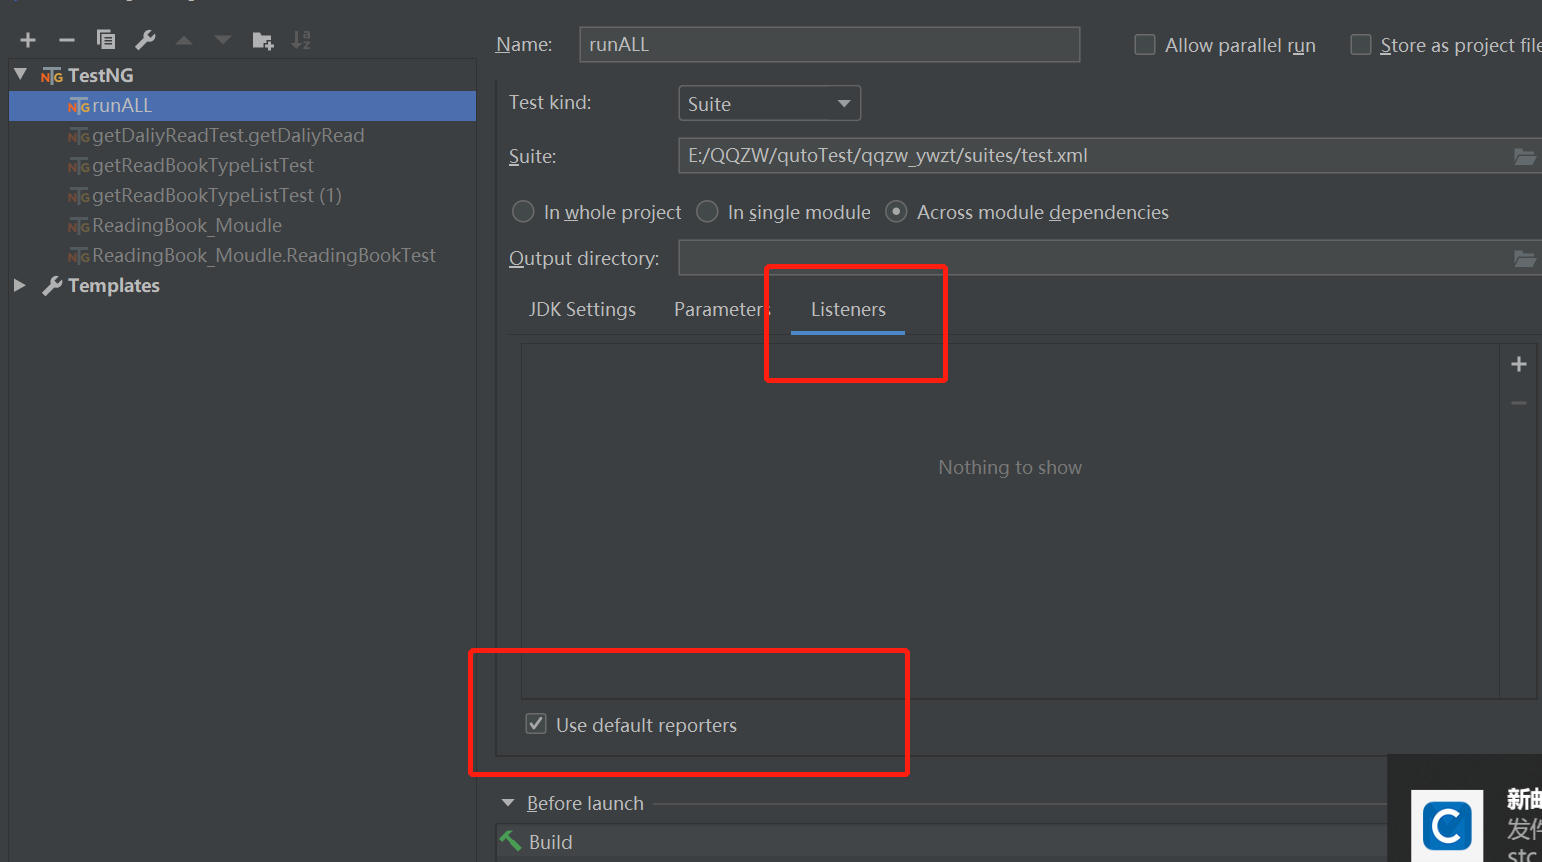Enable Allow parallel run checkbox

pyautogui.click(x=1145, y=45)
